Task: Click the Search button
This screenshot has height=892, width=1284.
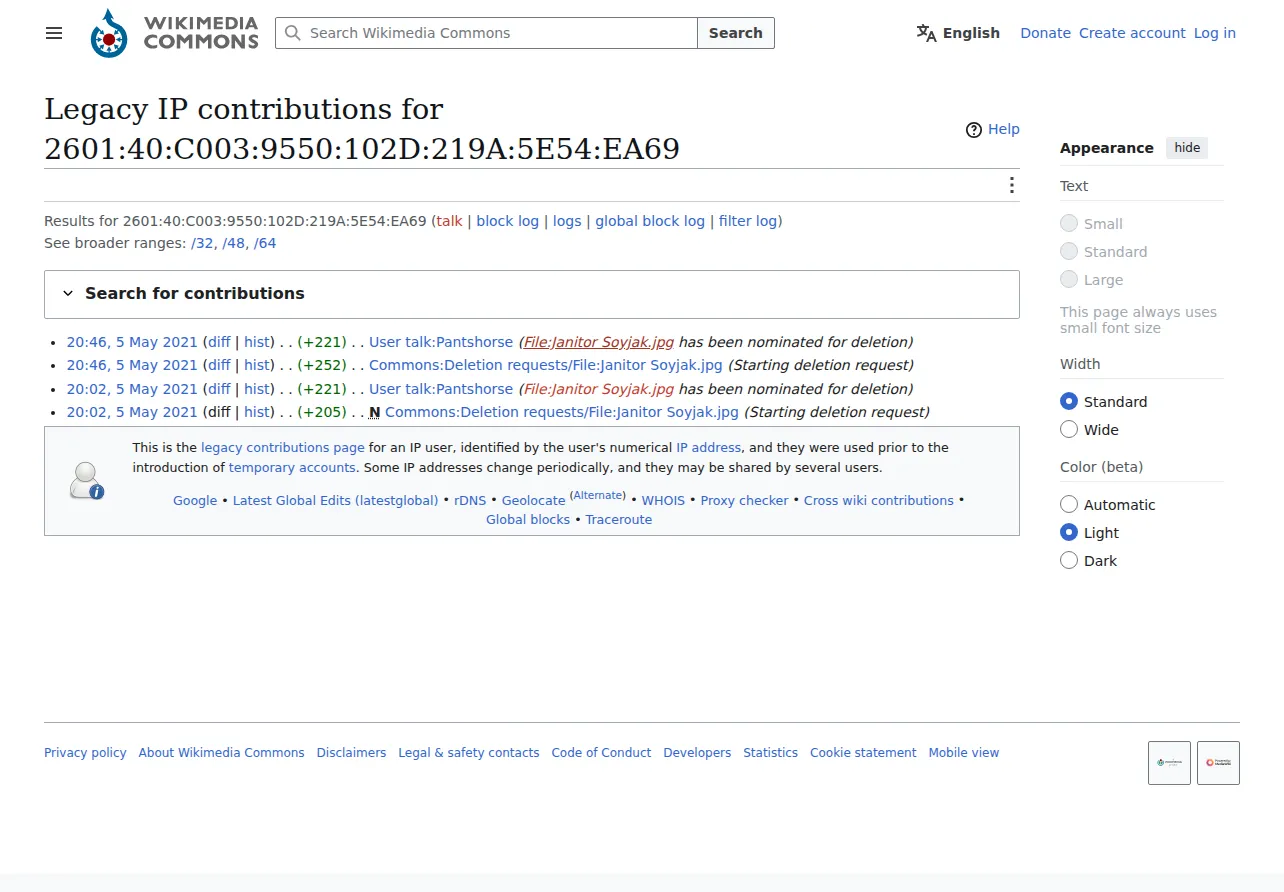Action: click(x=736, y=33)
